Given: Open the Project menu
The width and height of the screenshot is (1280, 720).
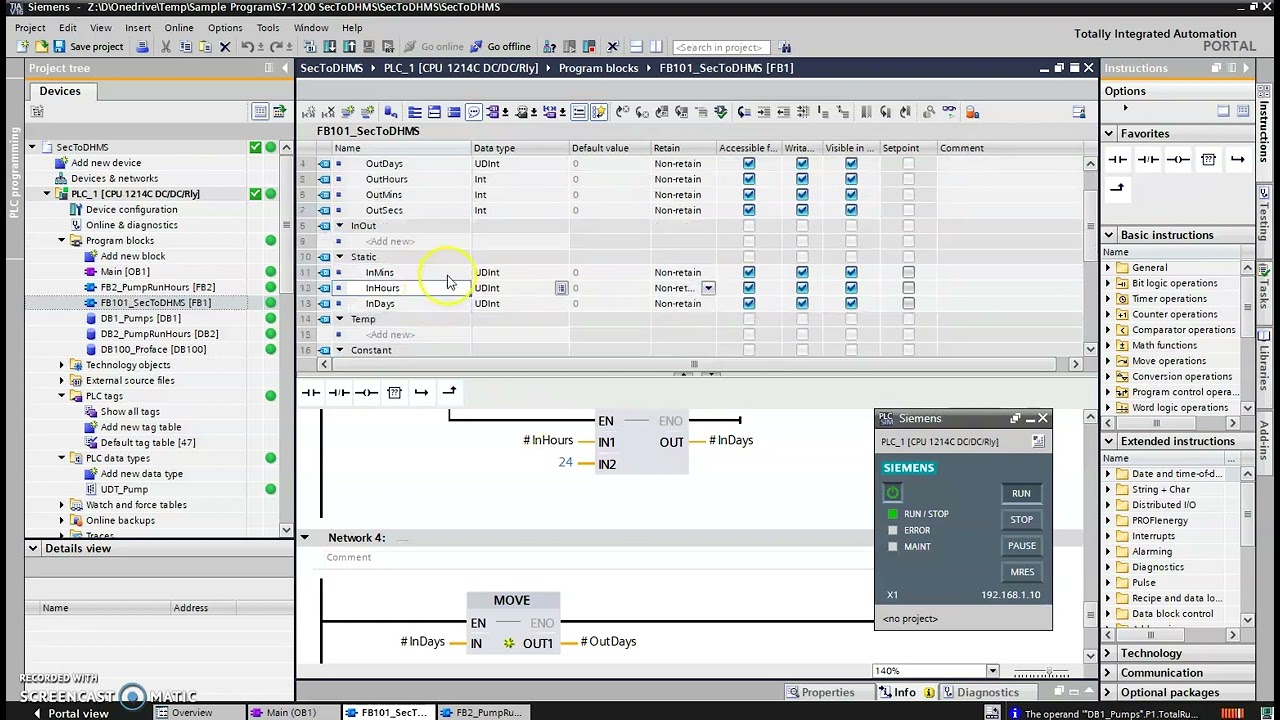Looking at the screenshot, I should [x=30, y=28].
